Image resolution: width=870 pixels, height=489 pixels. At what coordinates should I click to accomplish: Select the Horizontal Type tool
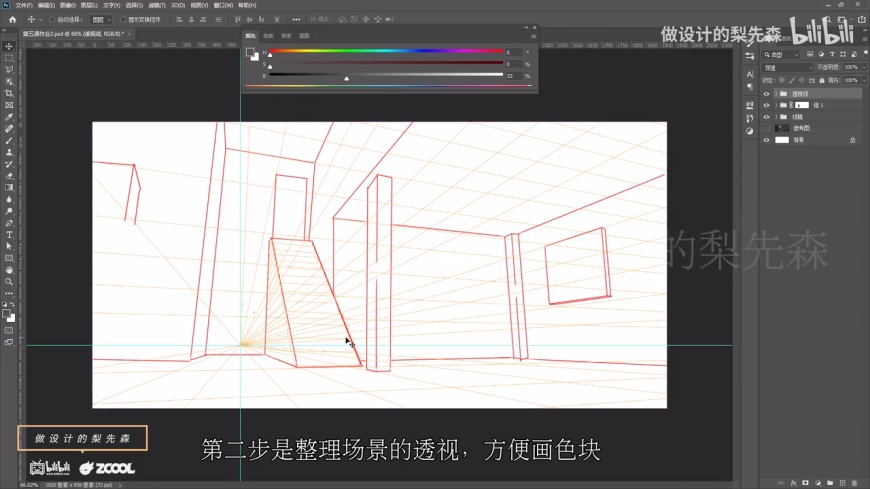point(9,235)
